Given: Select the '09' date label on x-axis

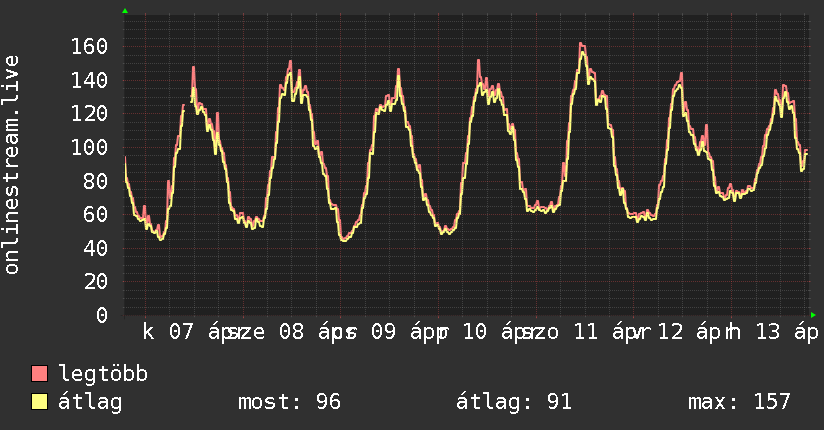Looking at the screenshot, I should (383, 332).
